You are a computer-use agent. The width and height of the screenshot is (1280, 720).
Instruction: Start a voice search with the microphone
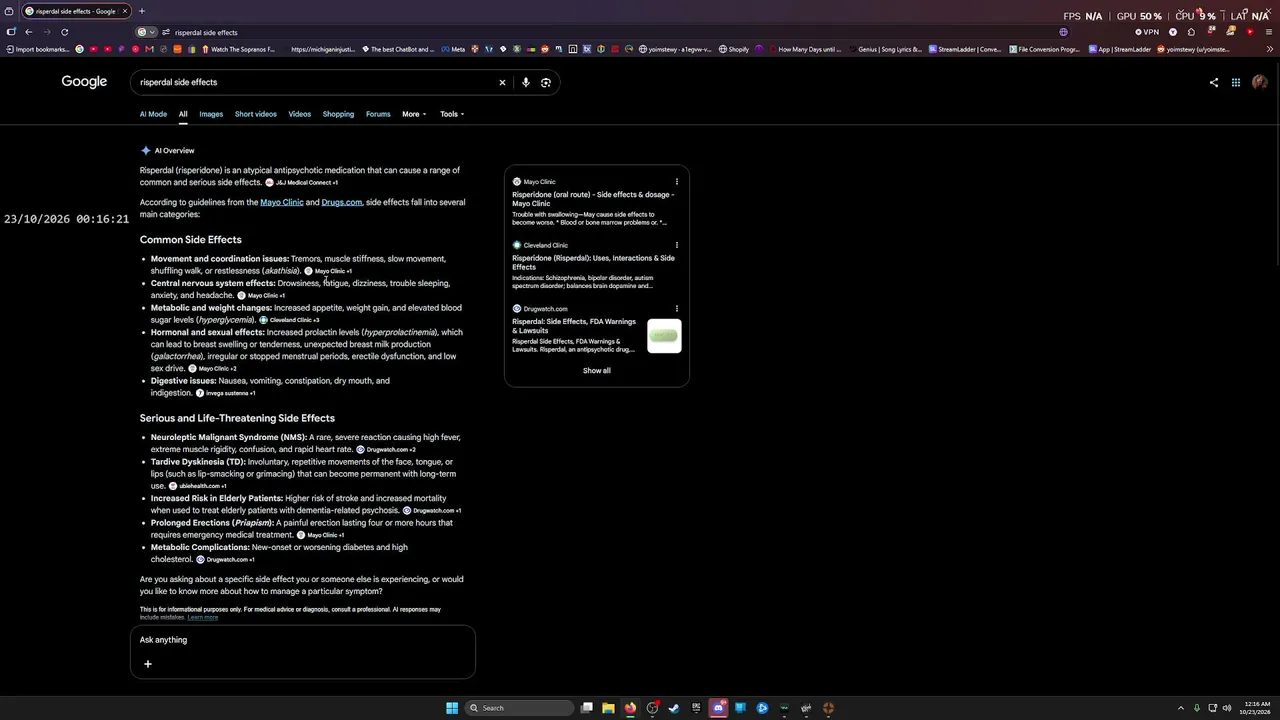(525, 83)
